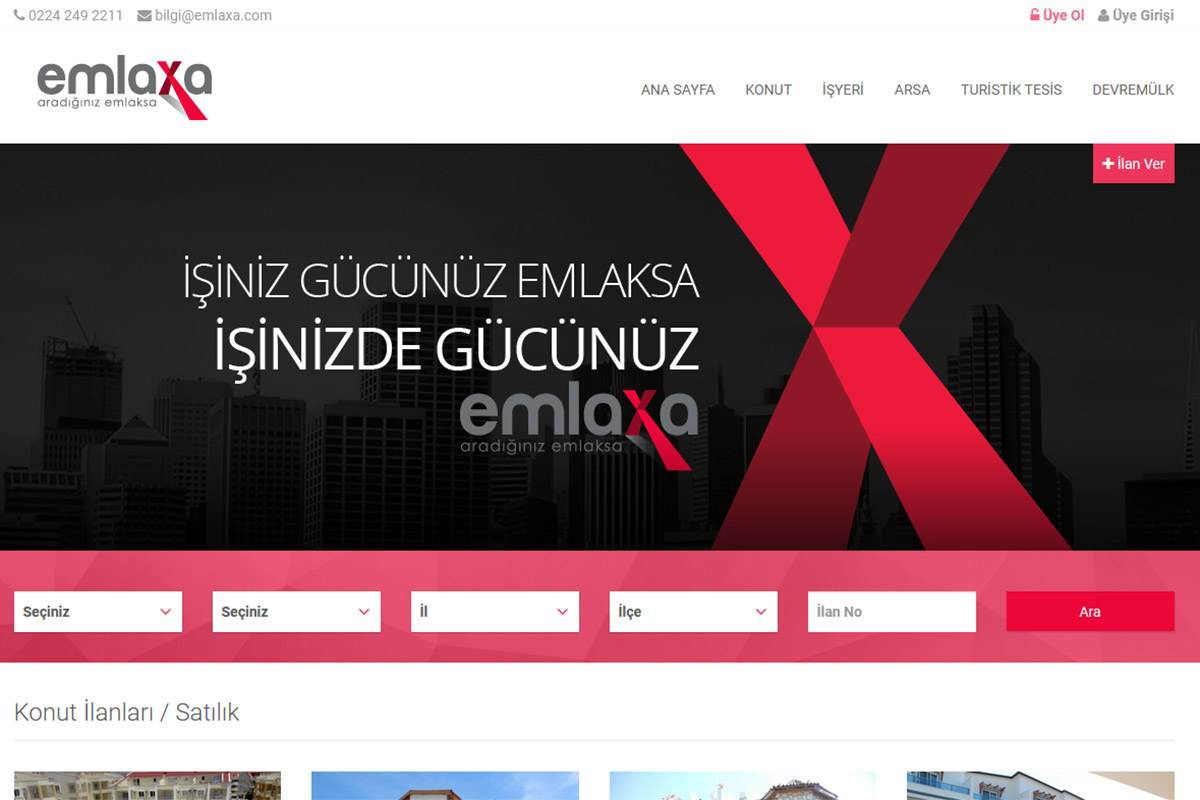Navigate to TURİSTİK TESİS

(x=1011, y=90)
